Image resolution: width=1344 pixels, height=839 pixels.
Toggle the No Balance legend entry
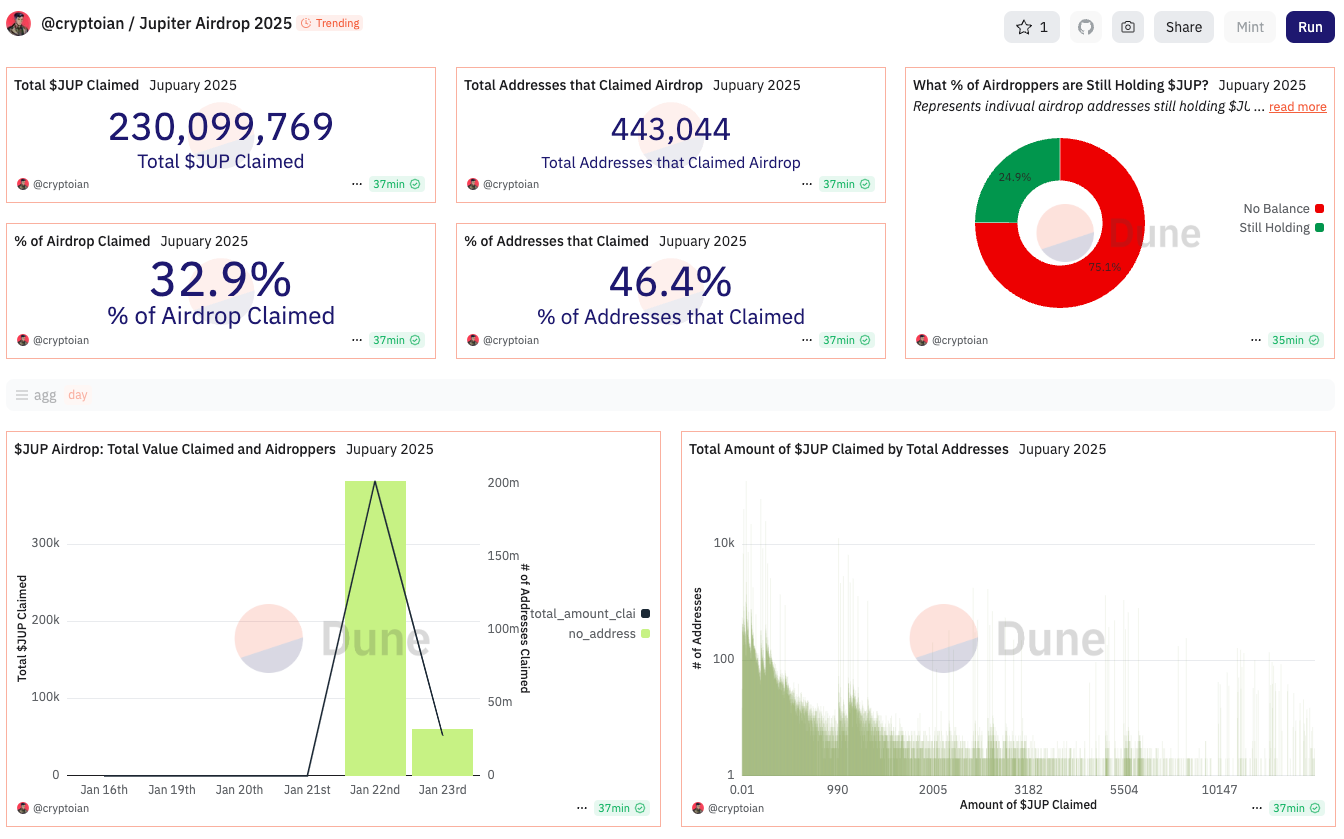tap(1284, 209)
